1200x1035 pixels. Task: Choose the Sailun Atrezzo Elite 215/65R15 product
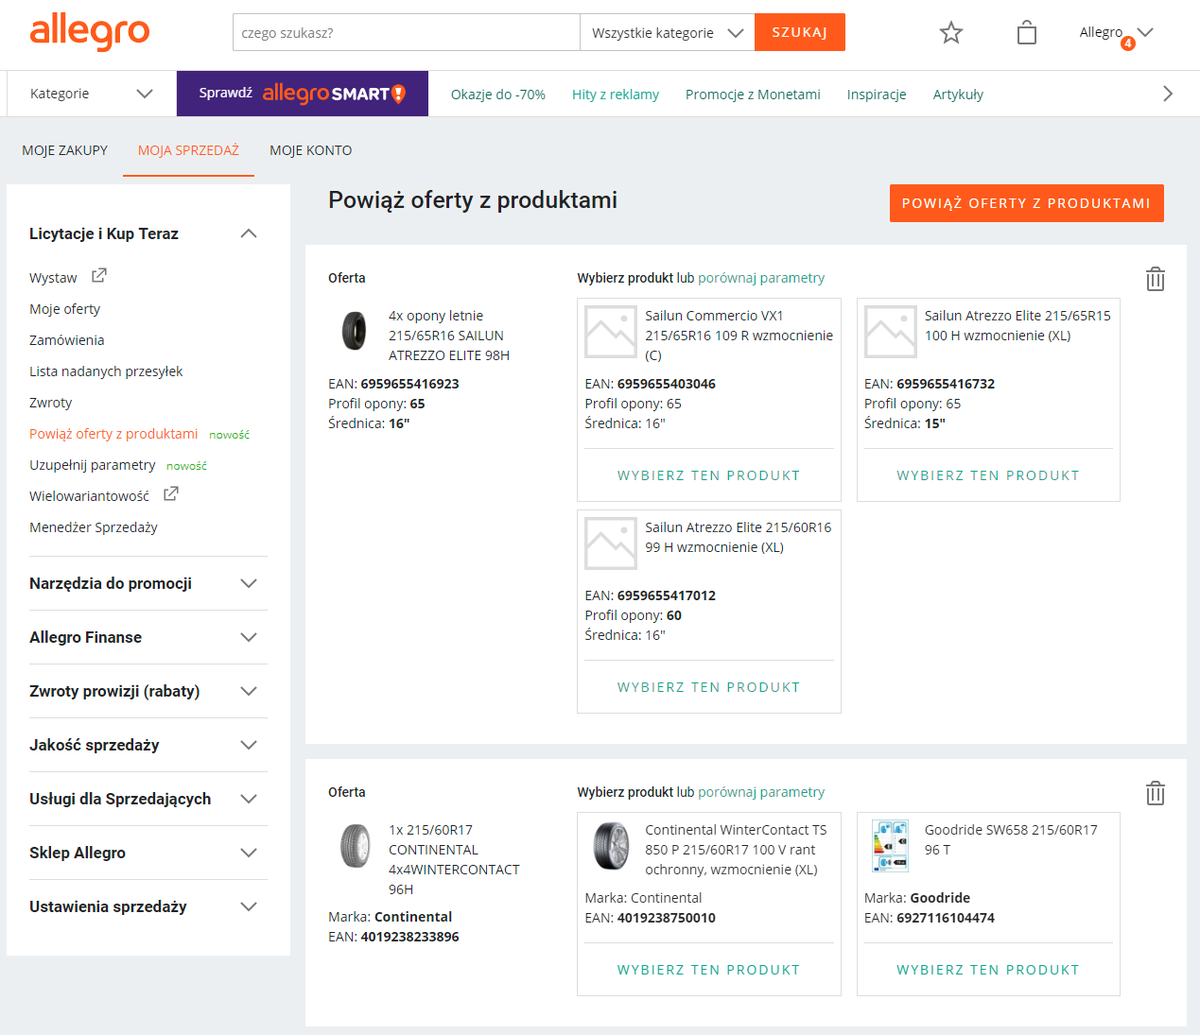[x=988, y=476]
